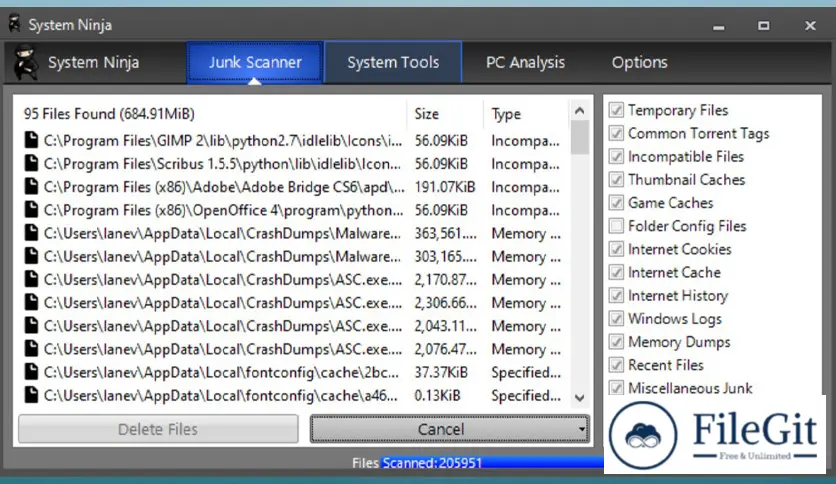The image size is (836, 484).
Task: Click the 95 Files Found column header
Action: point(211,114)
